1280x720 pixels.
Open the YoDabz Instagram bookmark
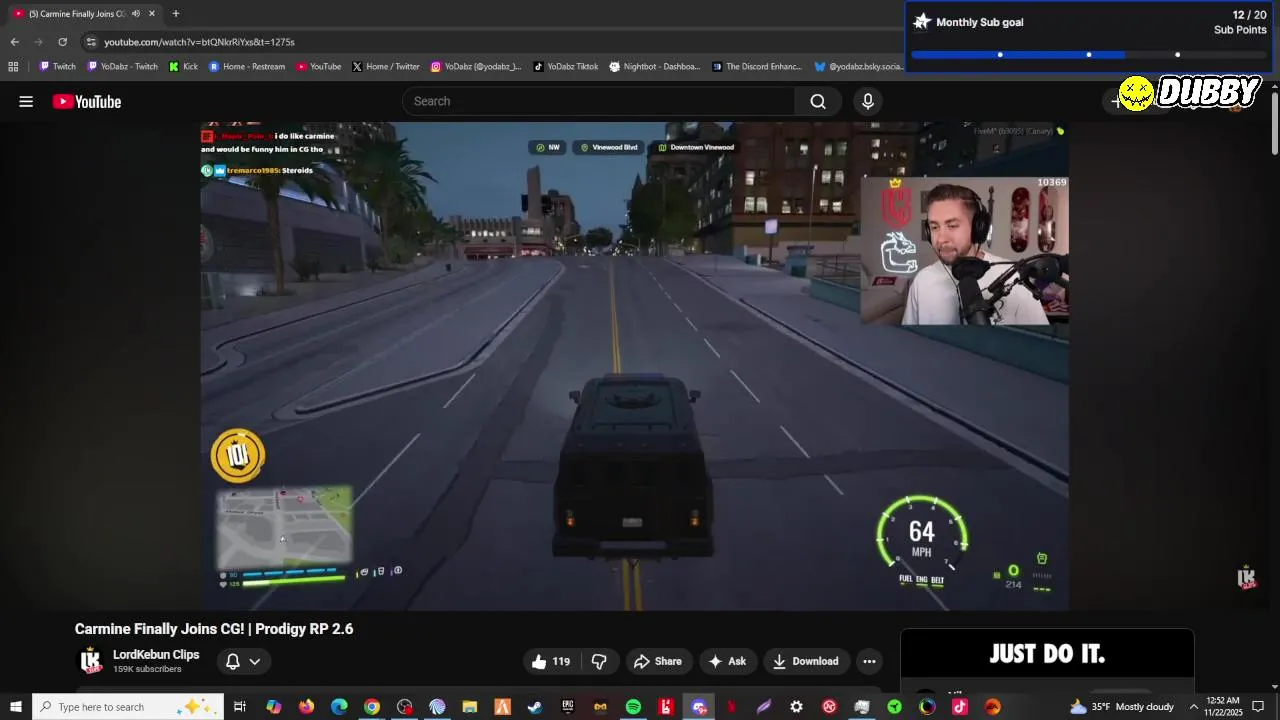(x=476, y=67)
